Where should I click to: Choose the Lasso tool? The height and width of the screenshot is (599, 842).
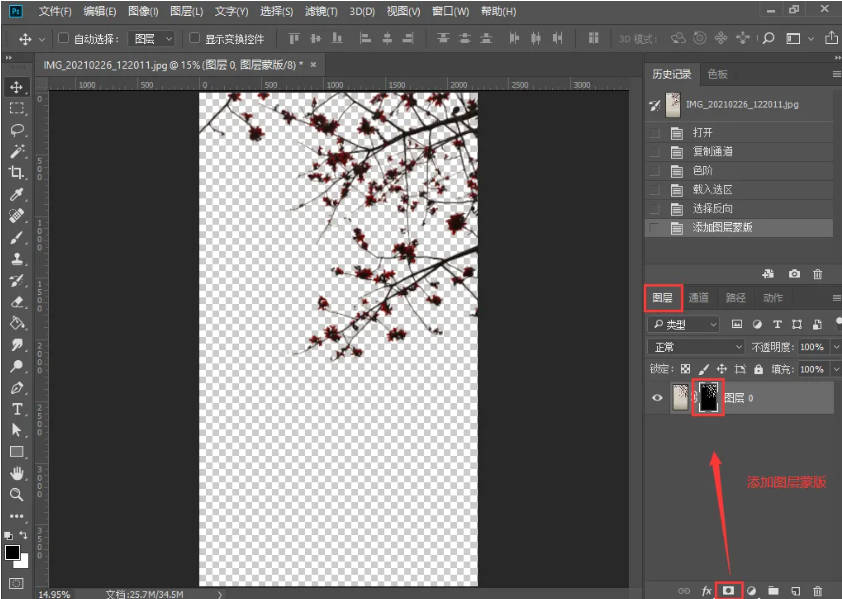point(17,130)
